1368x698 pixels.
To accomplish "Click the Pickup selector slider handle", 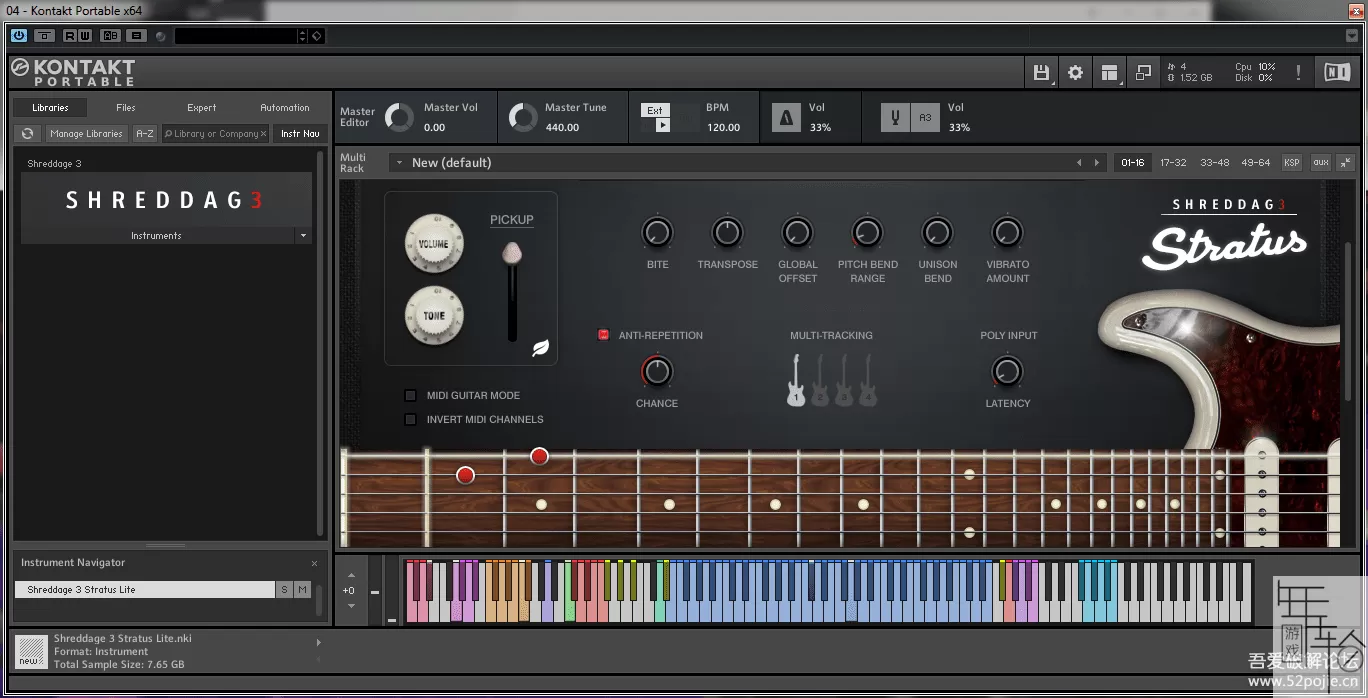I will click(513, 253).
